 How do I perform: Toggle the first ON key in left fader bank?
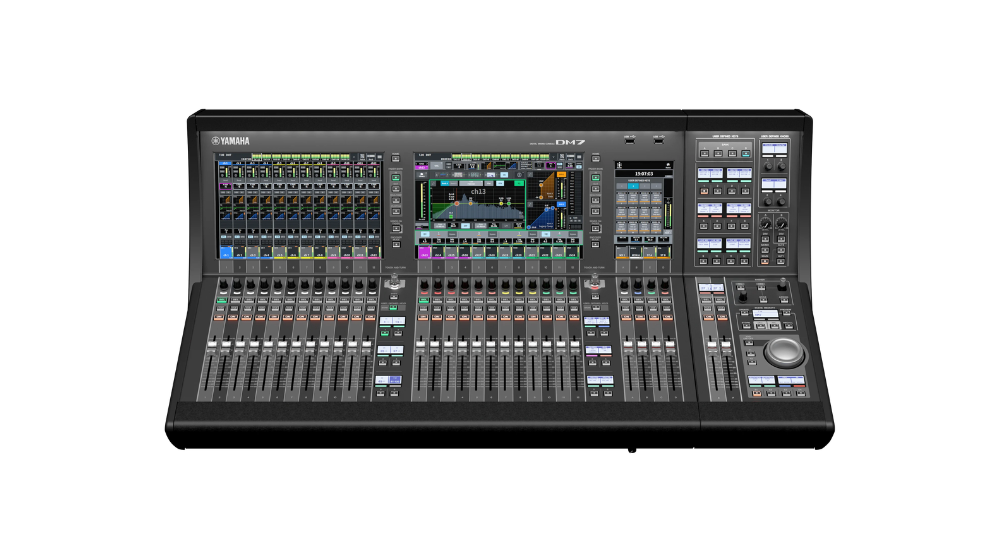[219, 317]
